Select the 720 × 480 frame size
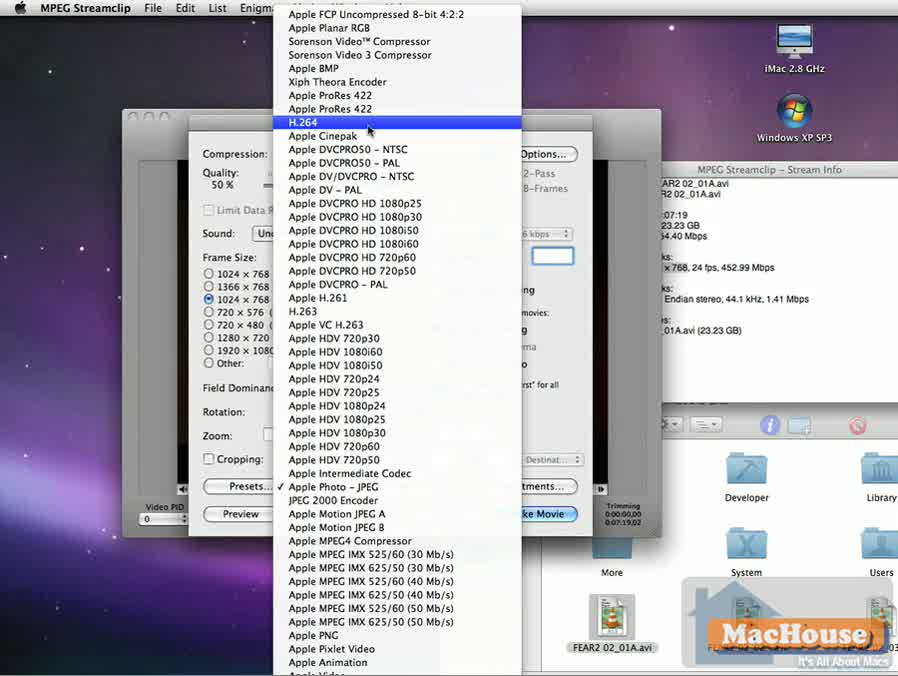Viewport: 898px width, 676px height. click(208, 325)
